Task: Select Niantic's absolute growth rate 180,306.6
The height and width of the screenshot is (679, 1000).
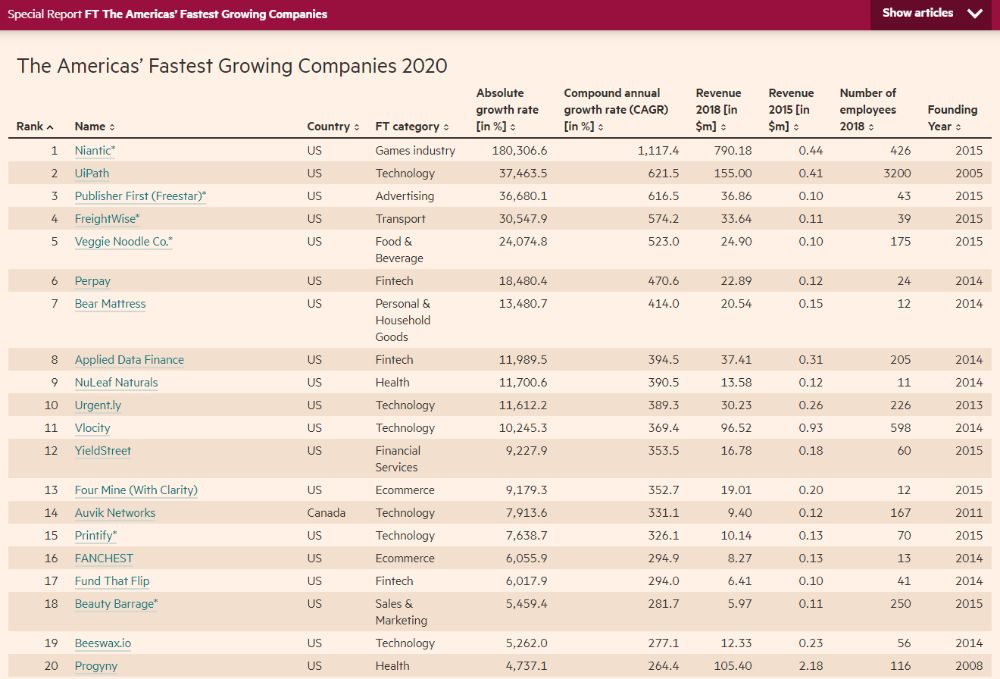Action: 519,150
